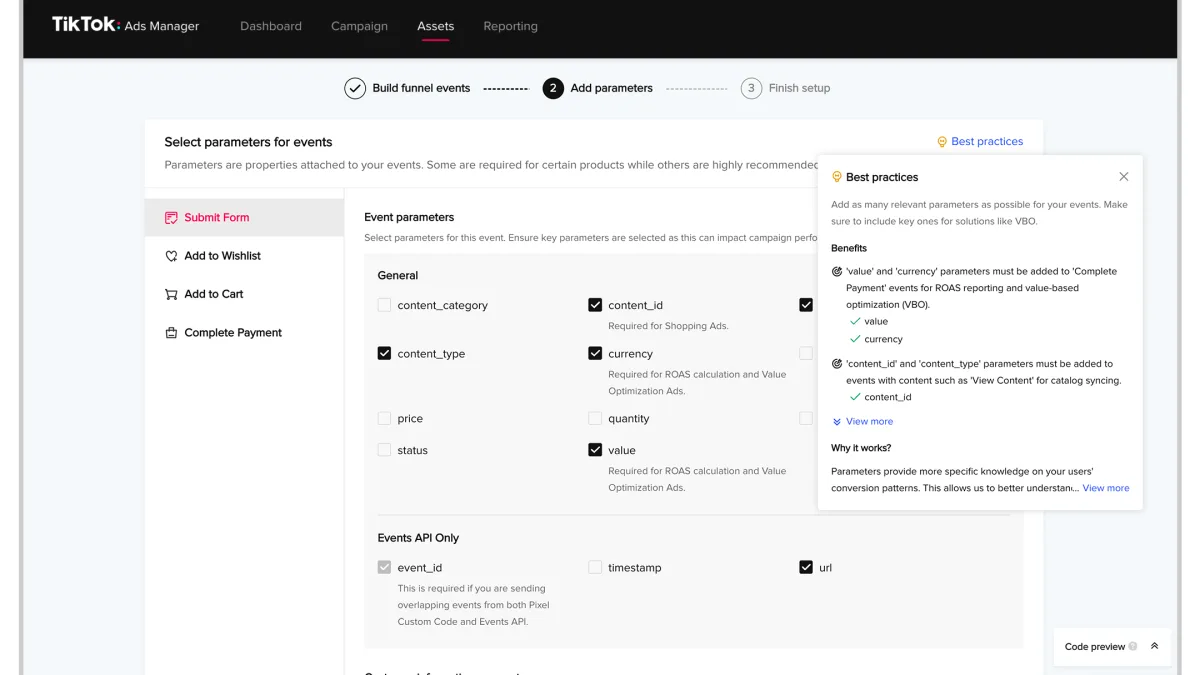
Task: Click the green check next to currency
Action: coord(854,339)
